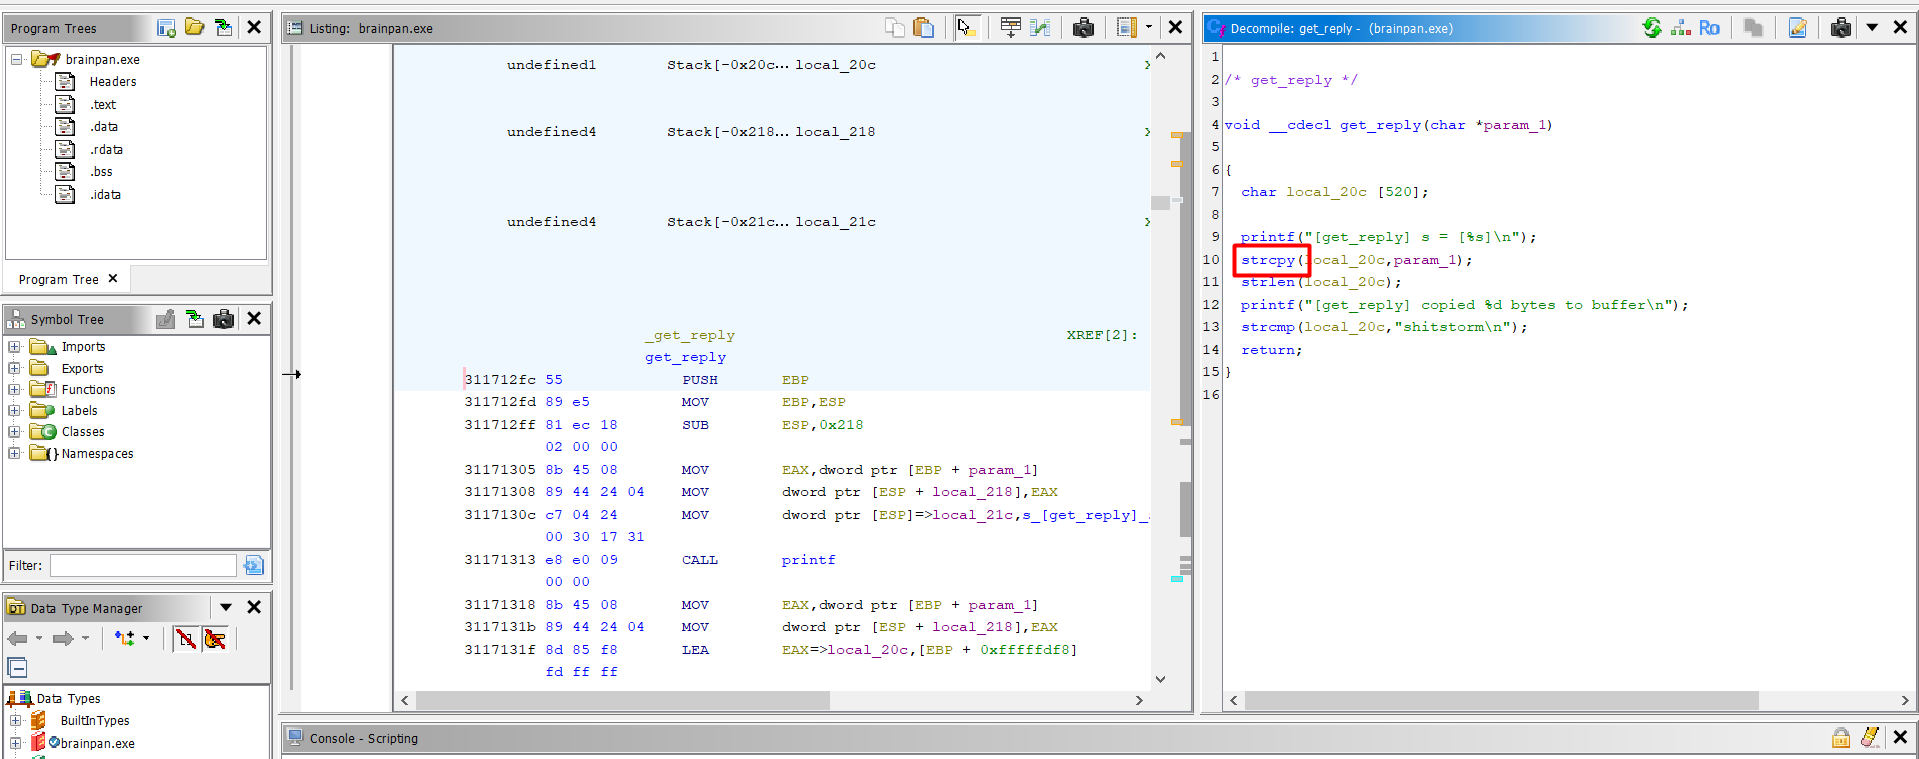Click the printf reference in CALL instruction
The height and width of the screenshot is (759, 1919).
(808, 560)
